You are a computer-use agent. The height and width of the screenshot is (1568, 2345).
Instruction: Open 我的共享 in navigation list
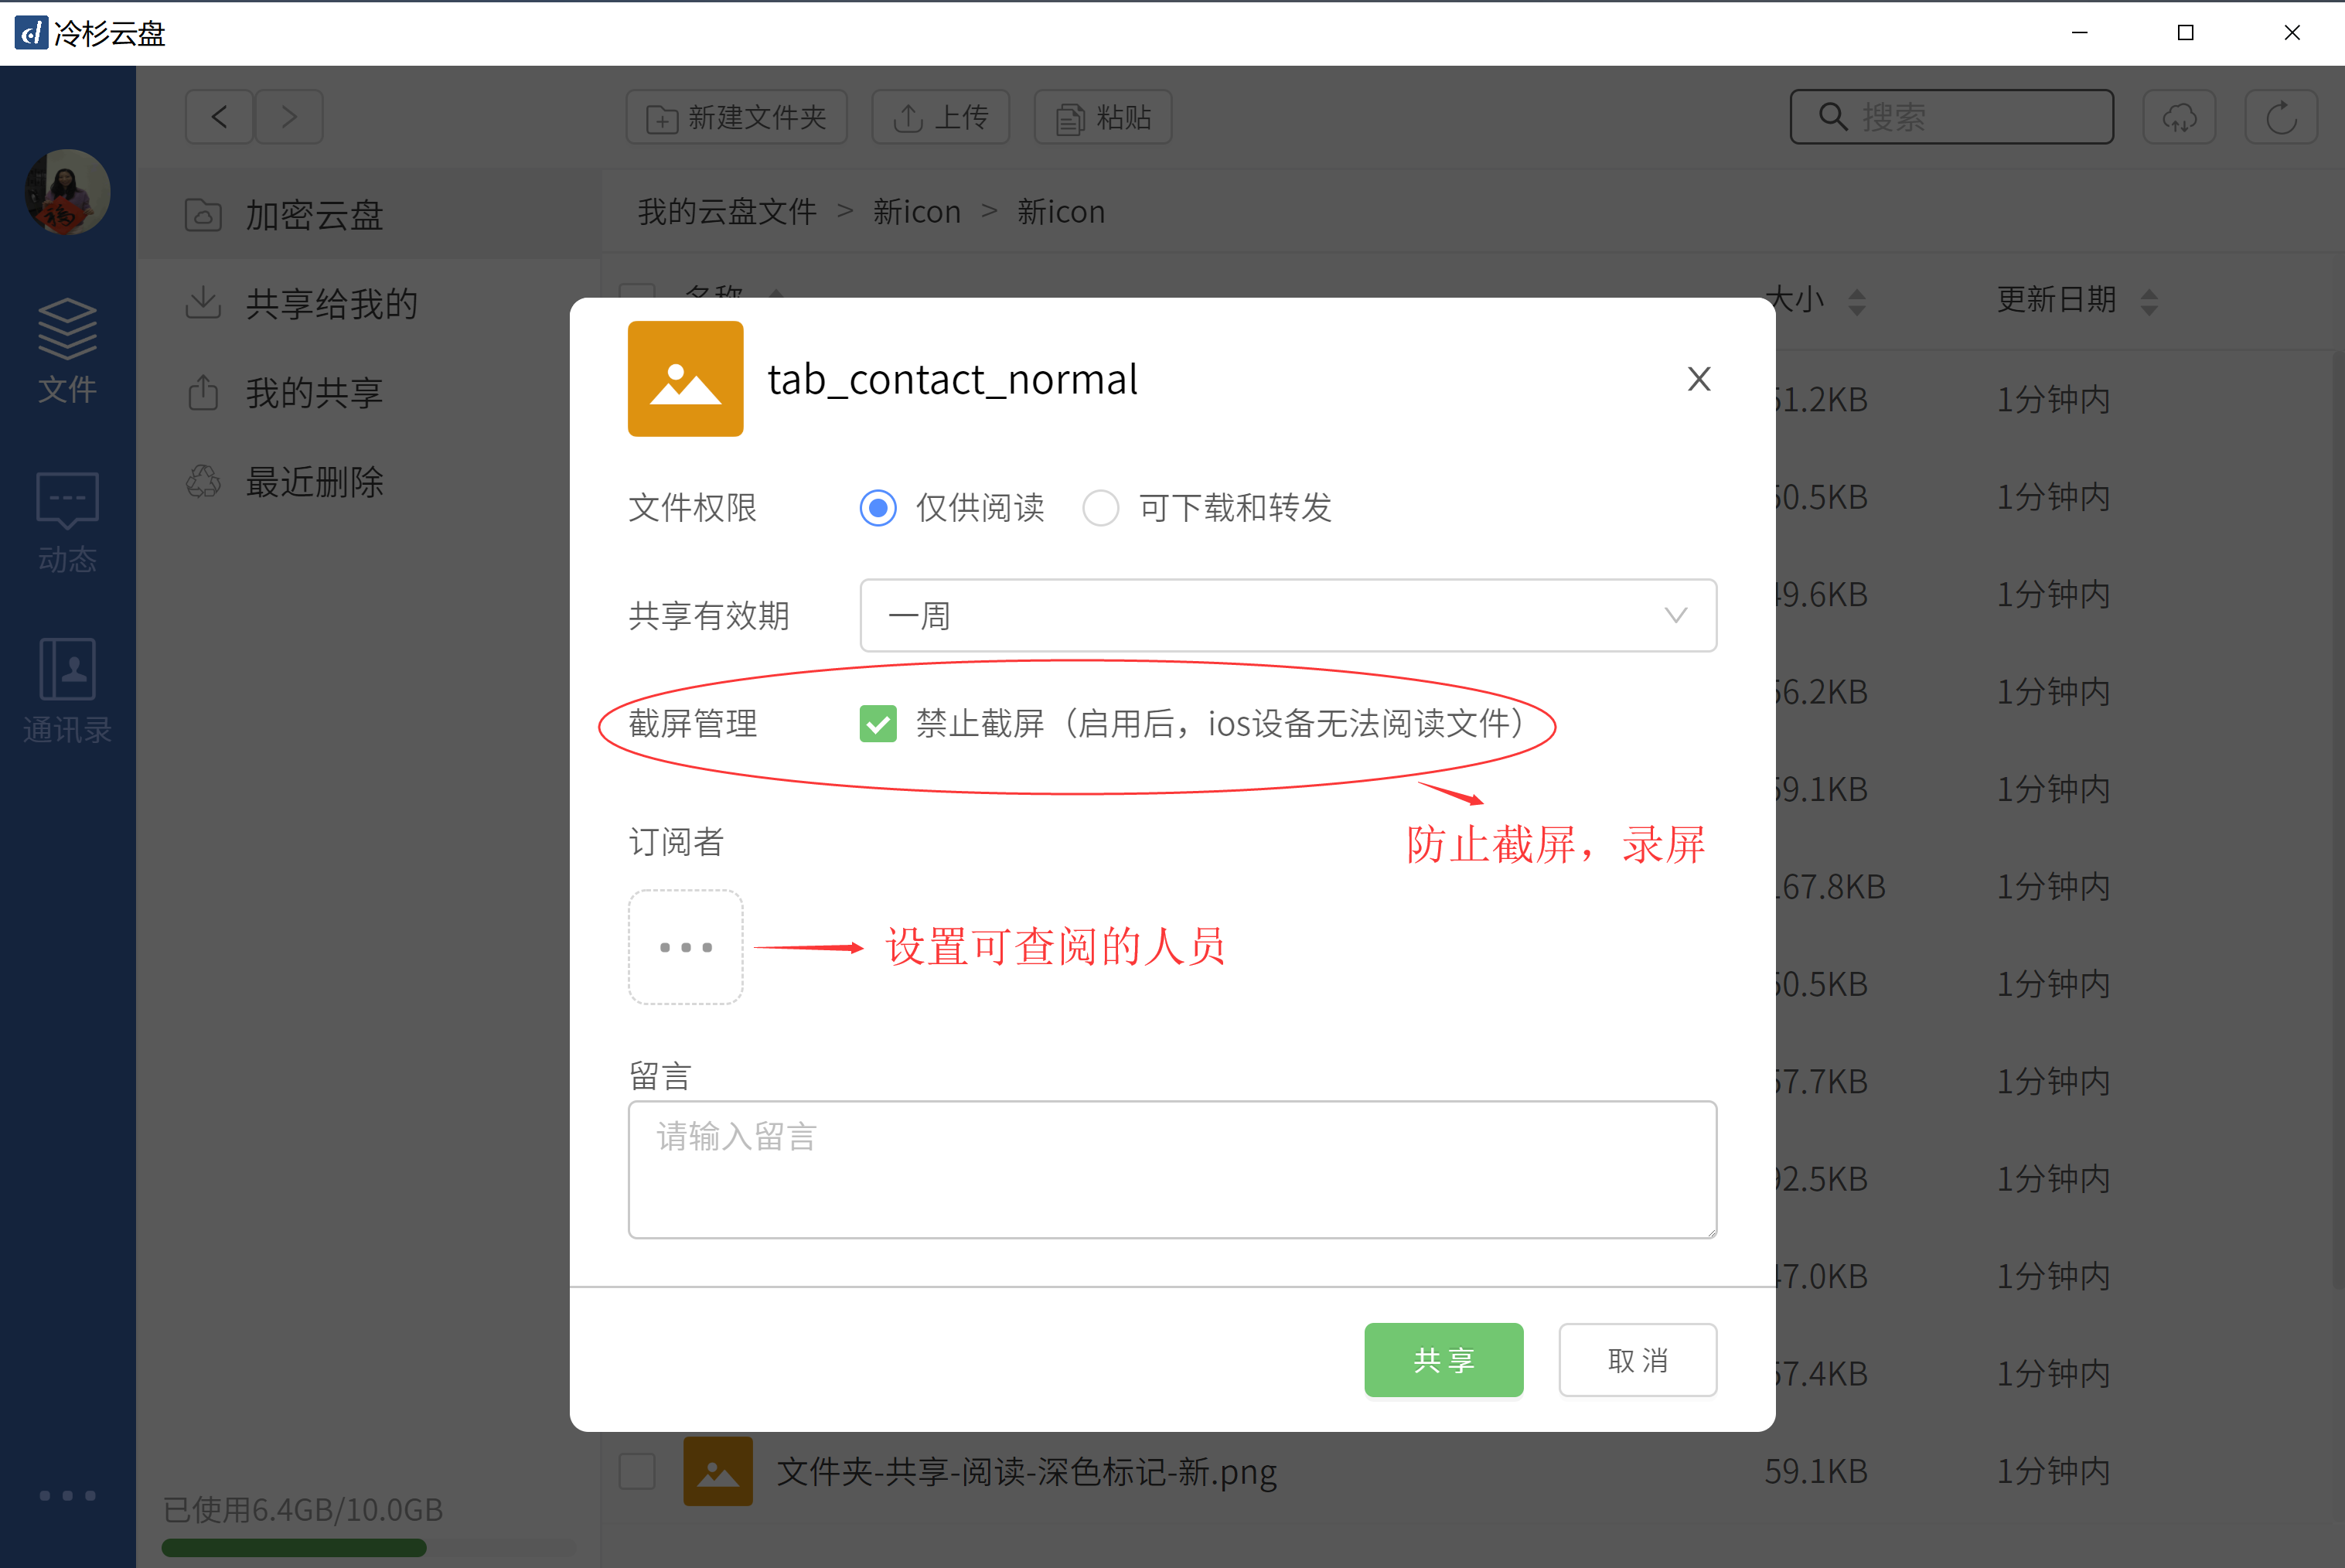click(314, 393)
